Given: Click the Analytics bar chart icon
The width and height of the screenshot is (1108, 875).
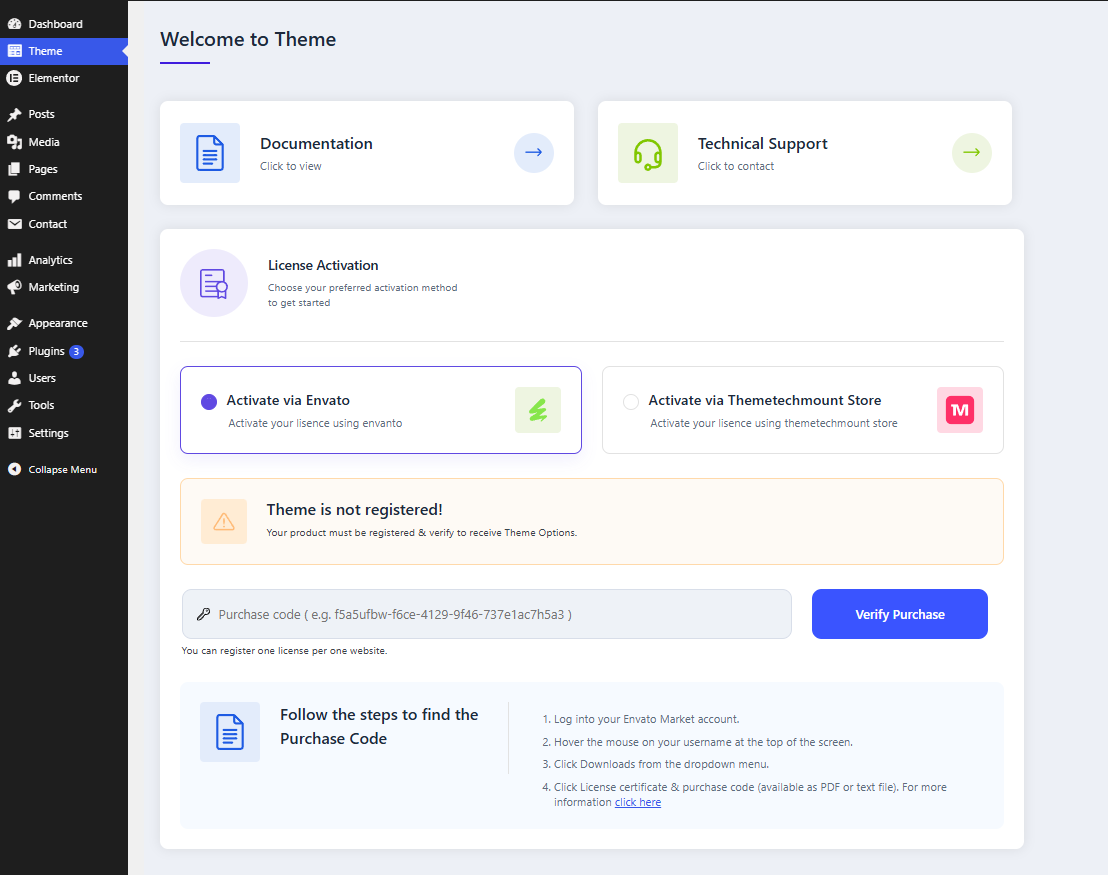Looking at the screenshot, I should click(x=14, y=260).
